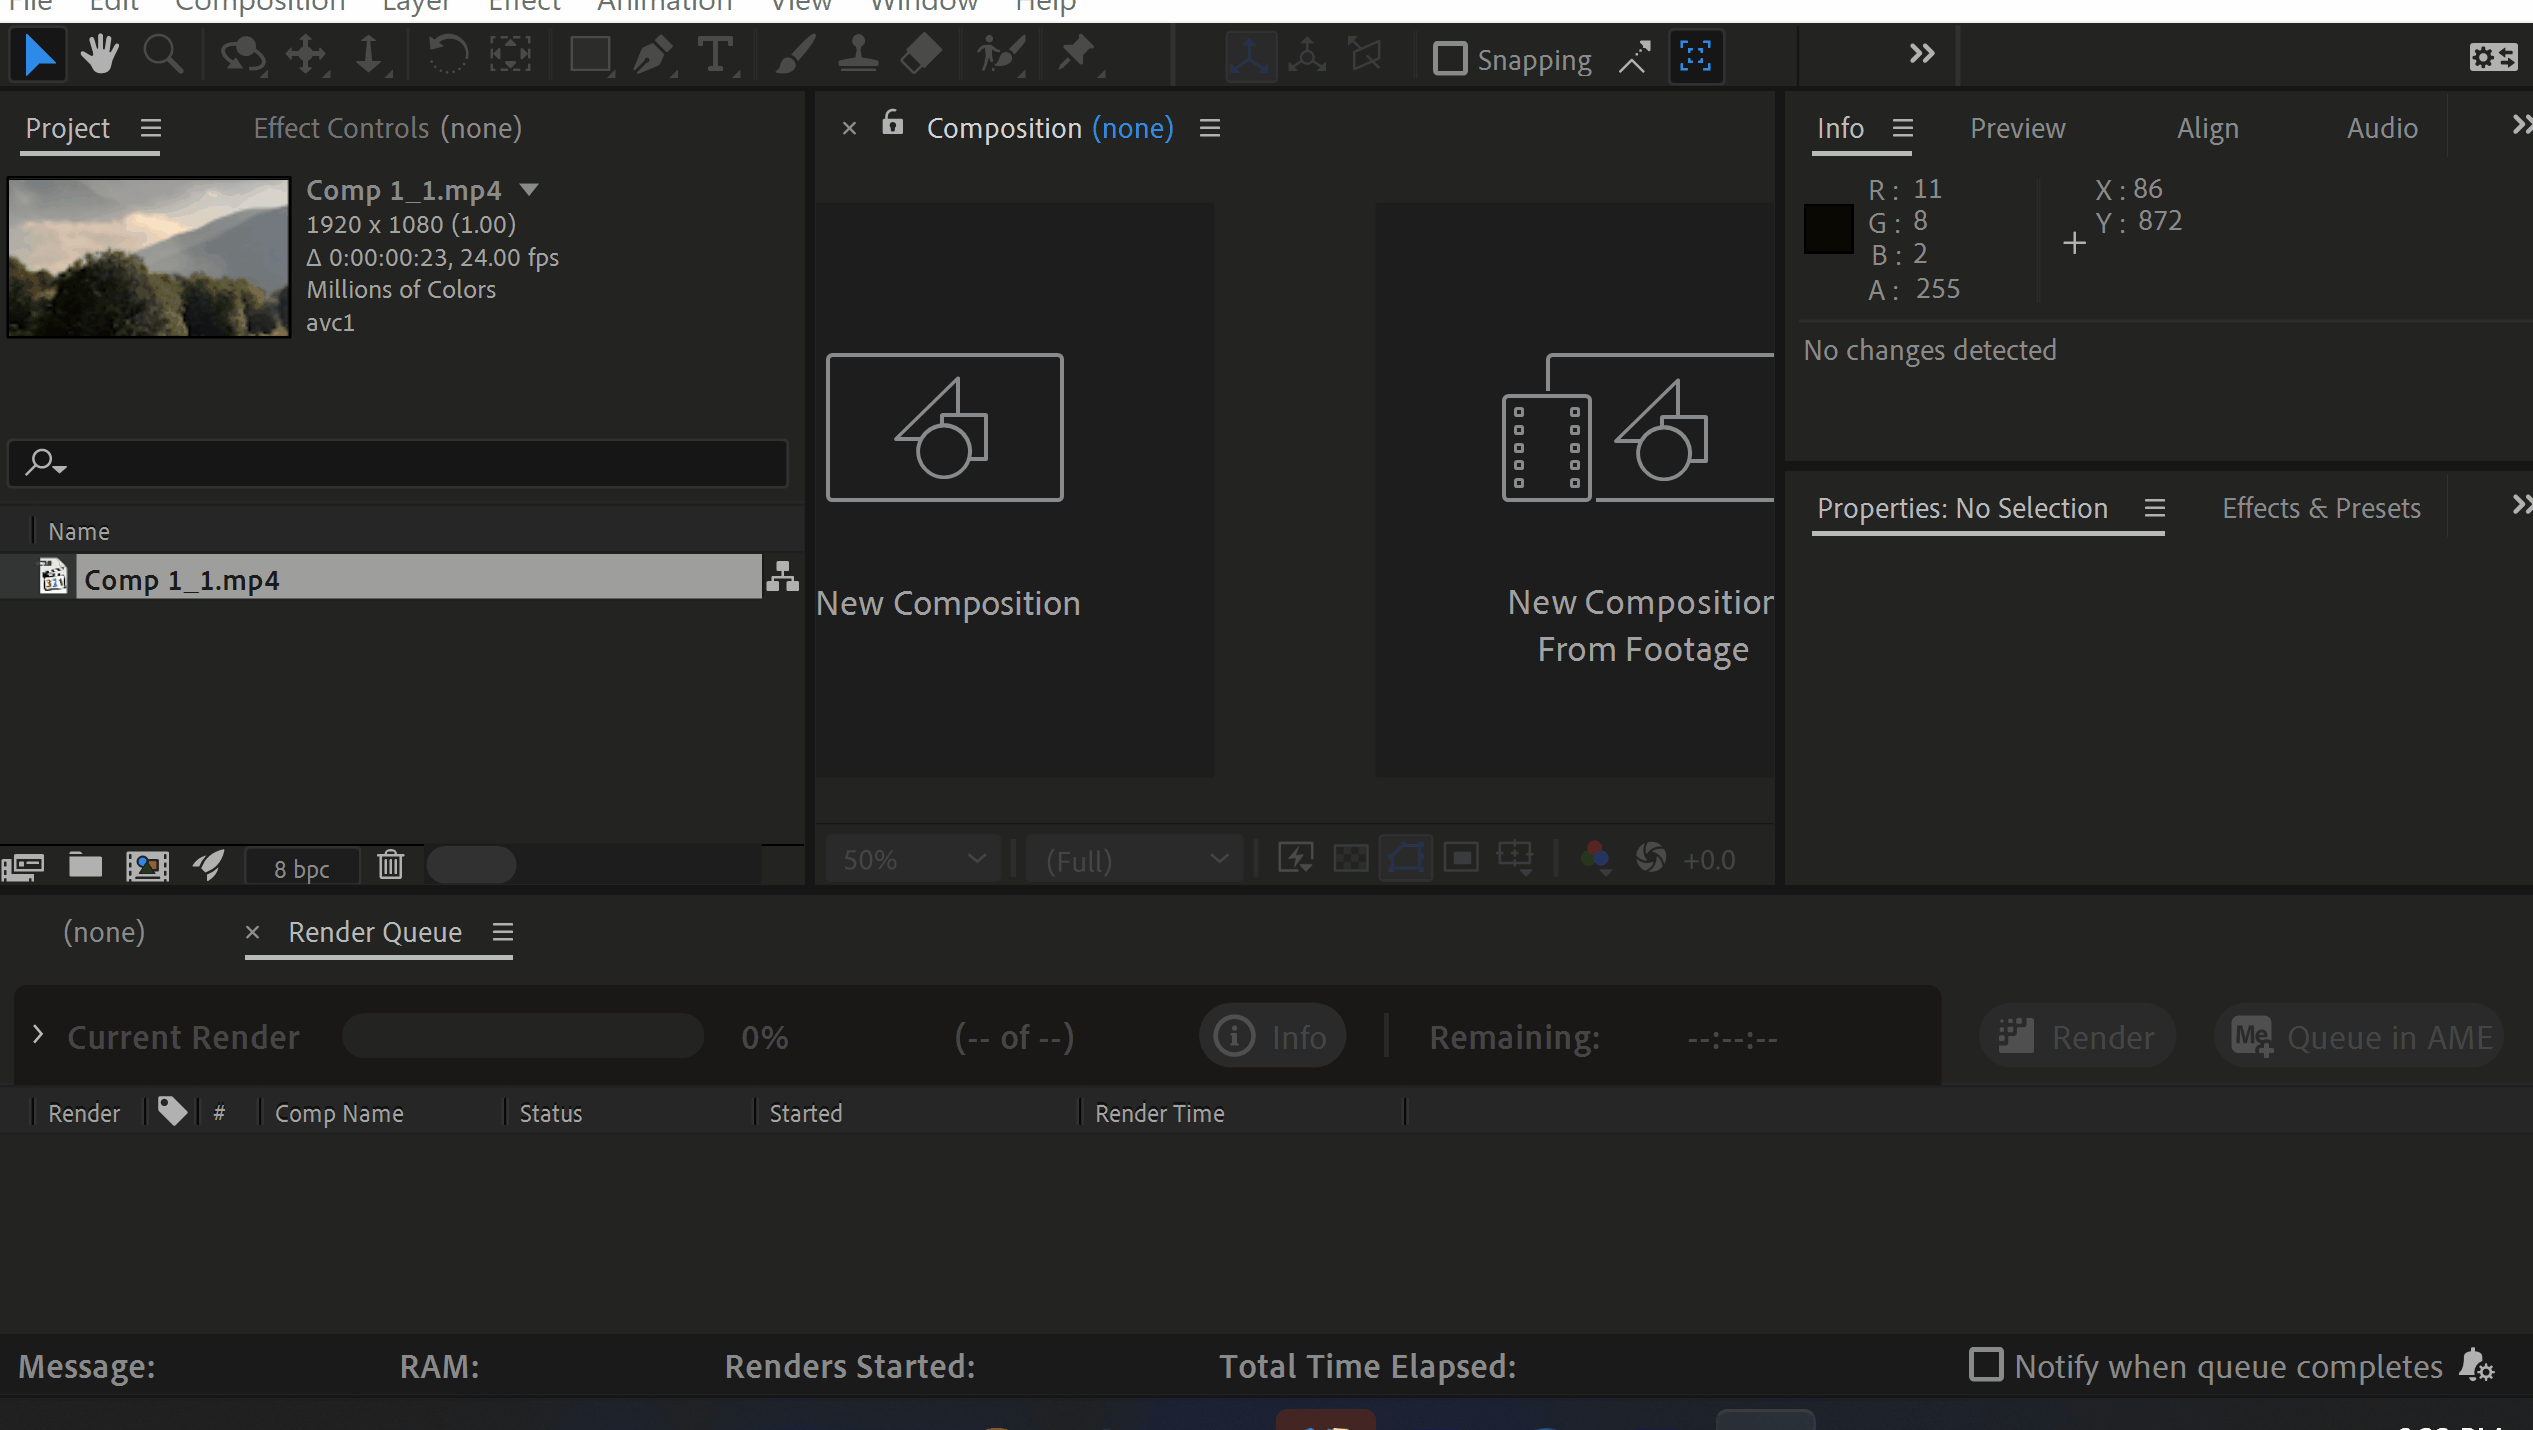
Task: Switch to the Preview tab
Action: [2017, 128]
